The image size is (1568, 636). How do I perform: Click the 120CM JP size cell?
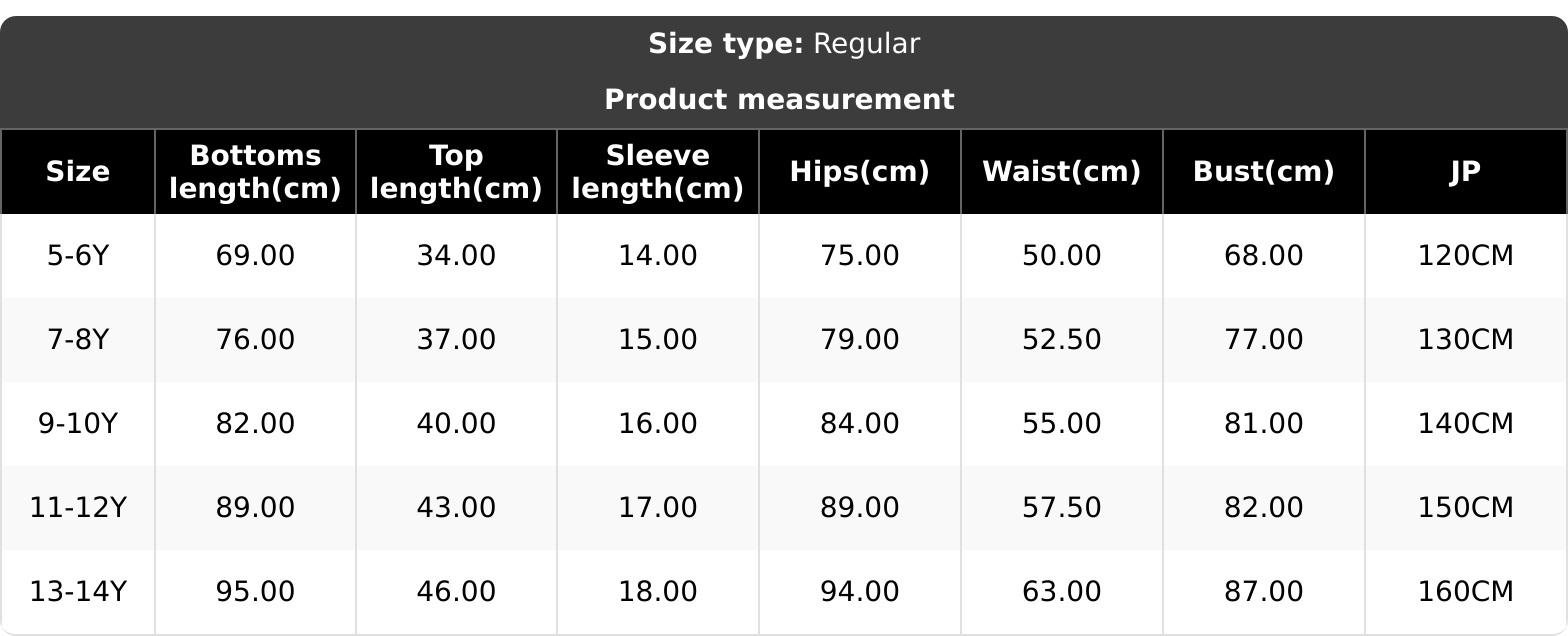point(1465,256)
